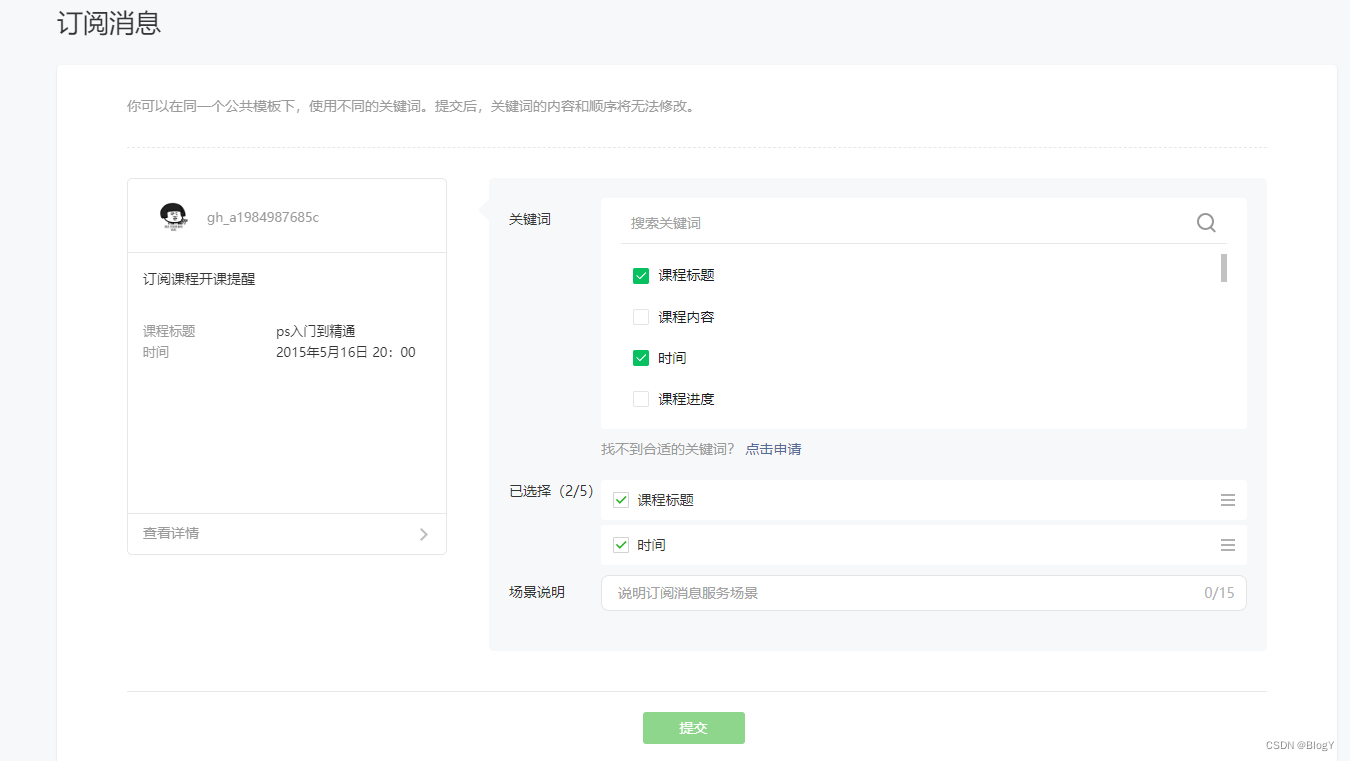Select the 时间 keyword row label
Image resolution: width=1350 pixels, height=761 pixels.
672,357
